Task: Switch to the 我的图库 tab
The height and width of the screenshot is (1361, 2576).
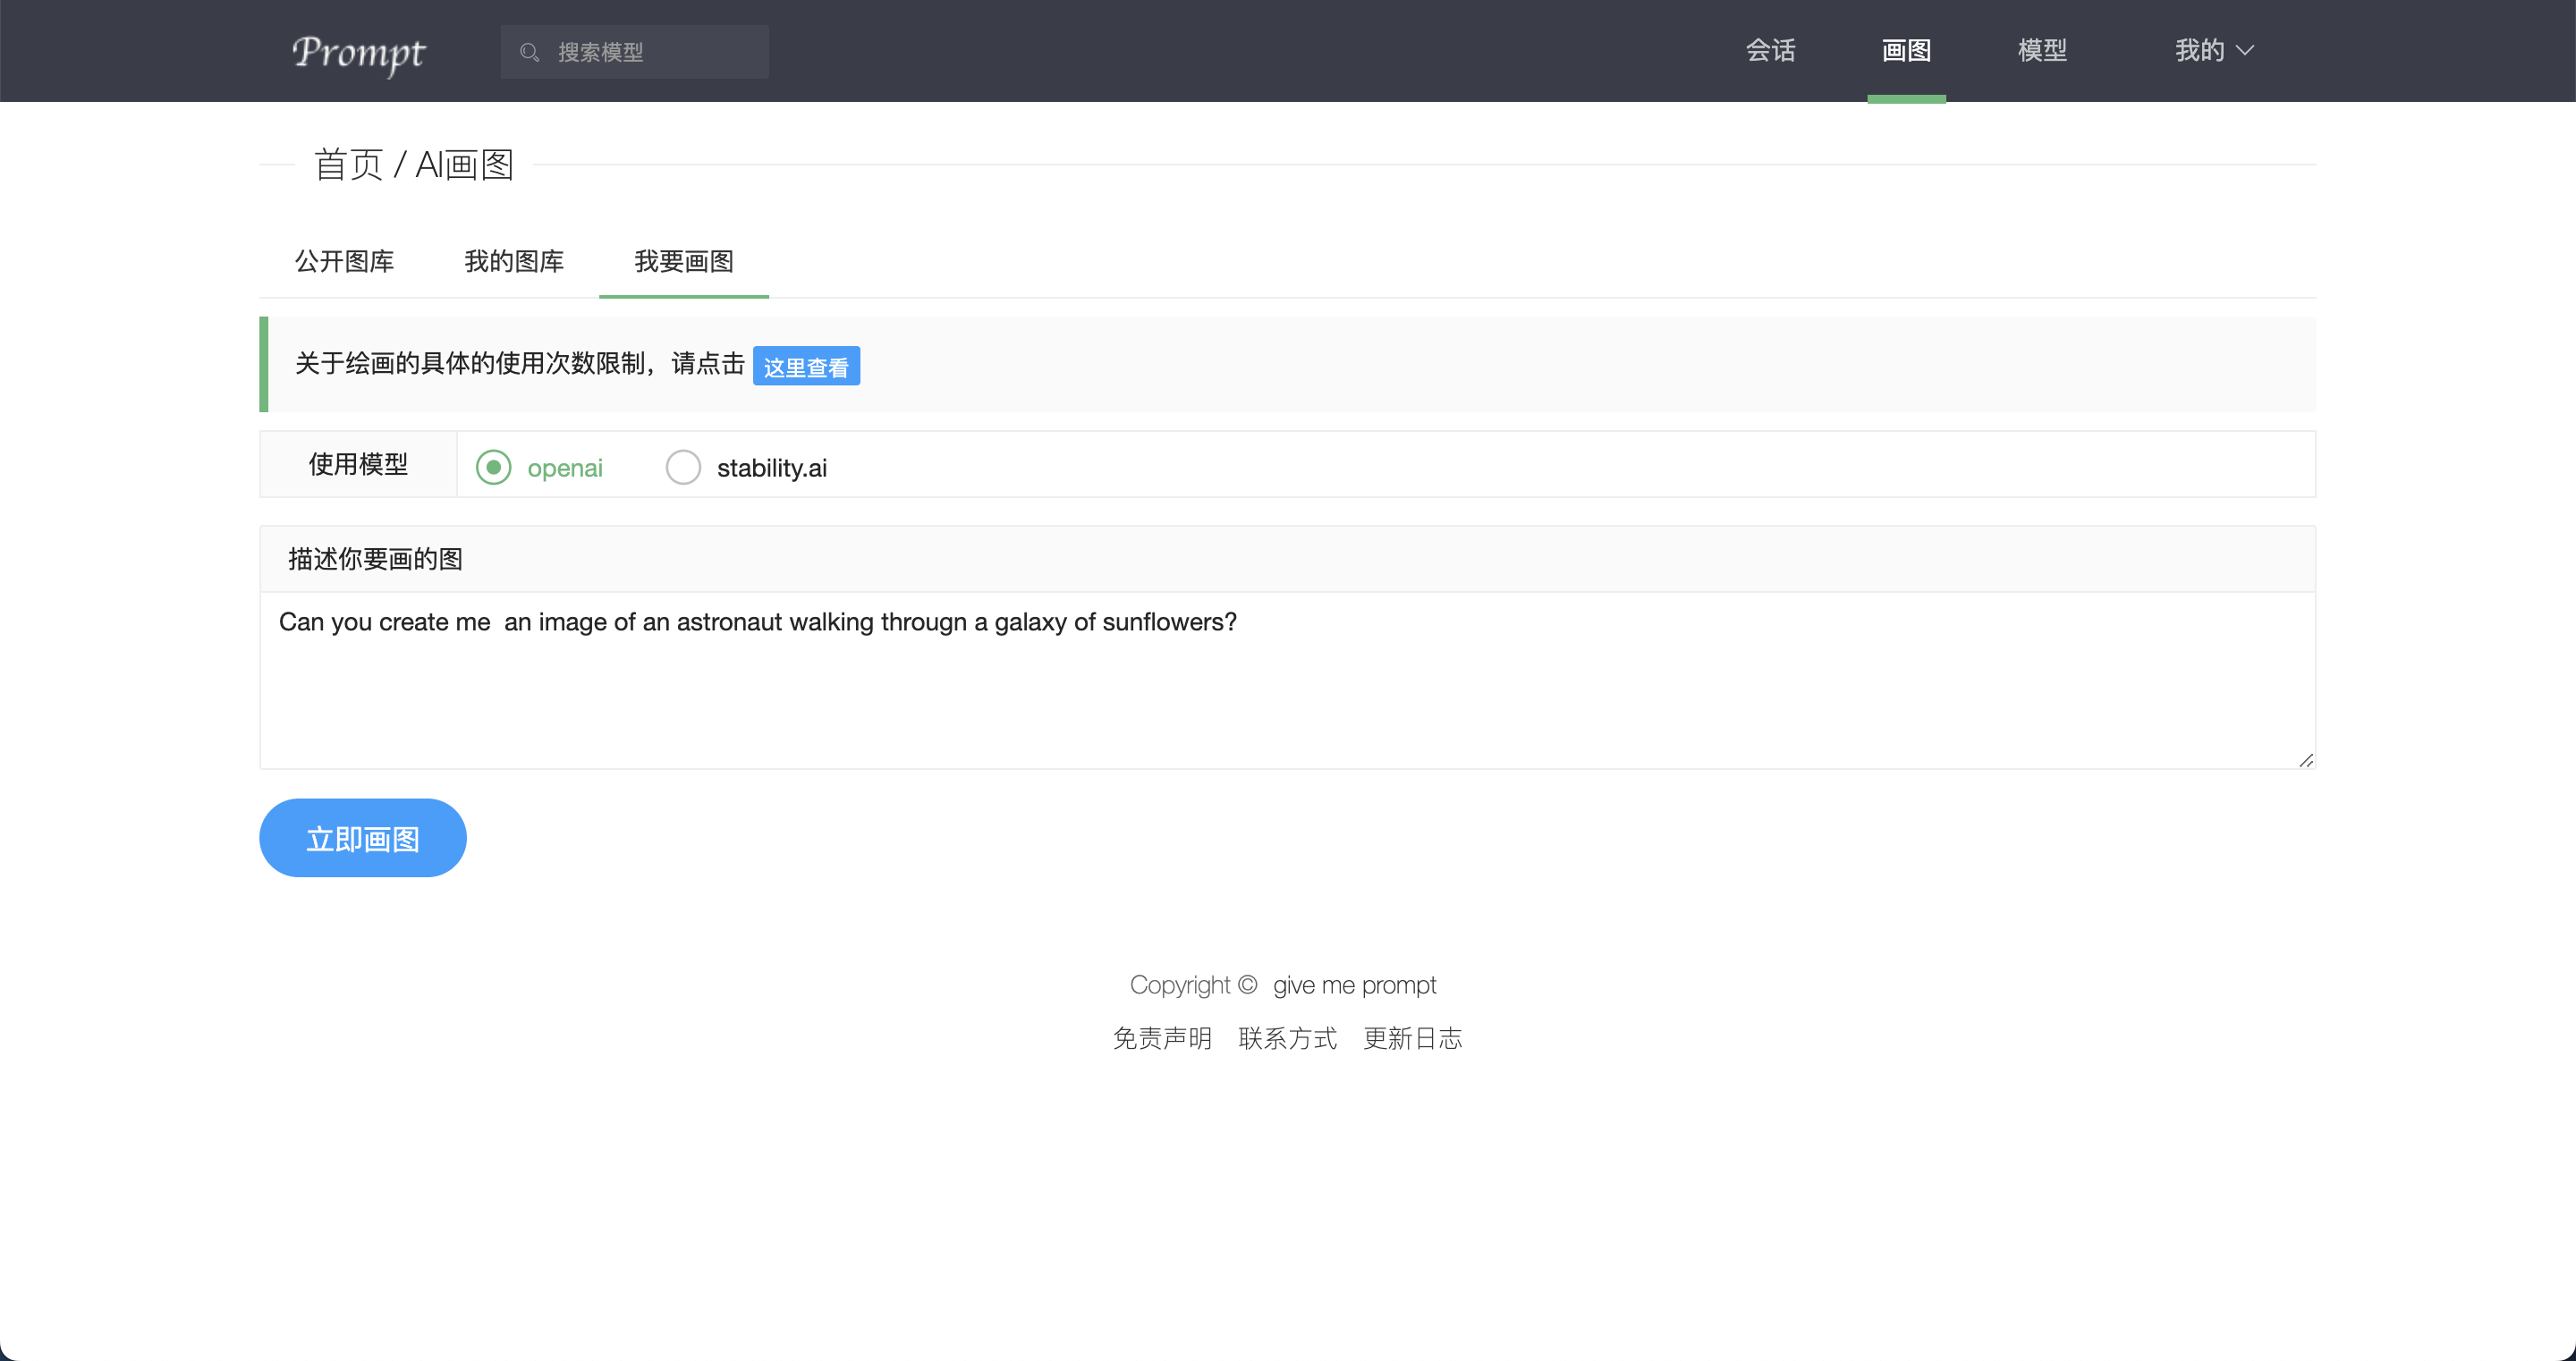Action: pyautogui.click(x=514, y=261)
